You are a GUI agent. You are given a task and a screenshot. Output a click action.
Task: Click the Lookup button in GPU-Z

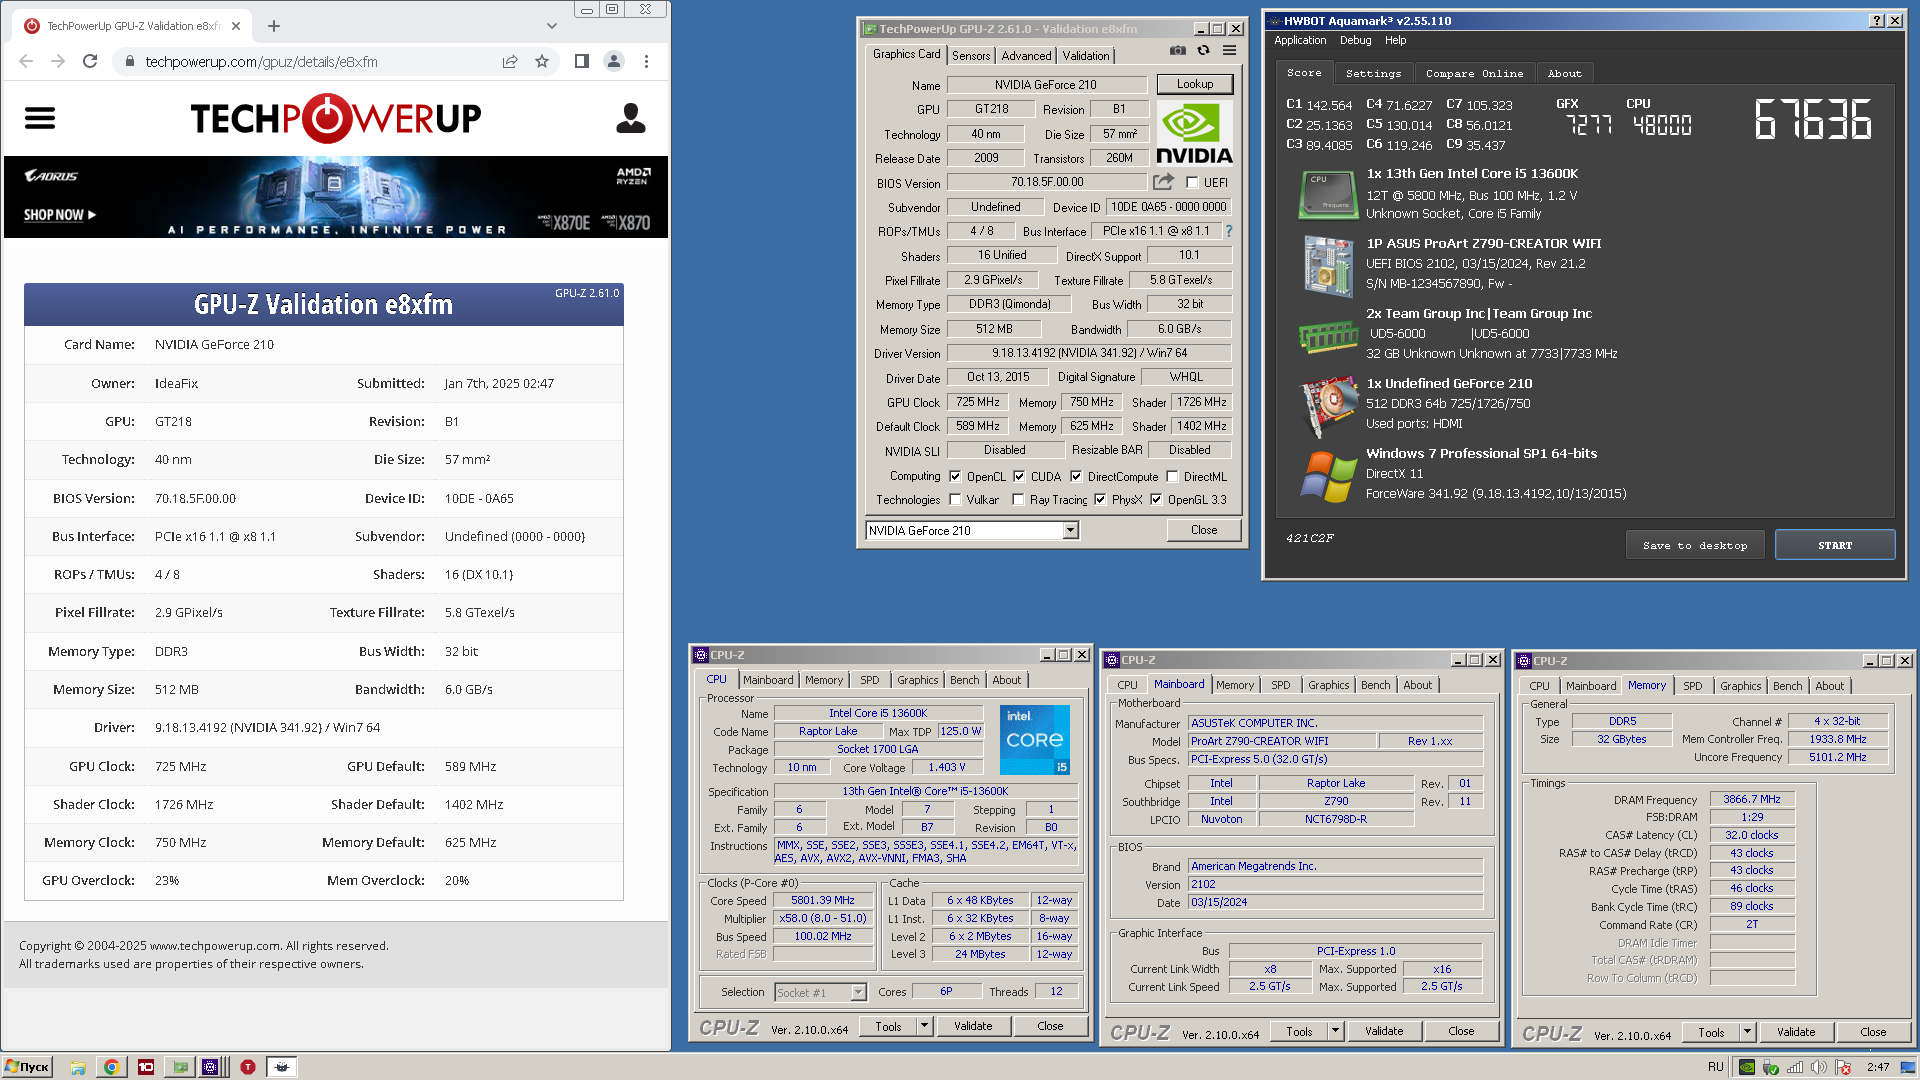1195,84
